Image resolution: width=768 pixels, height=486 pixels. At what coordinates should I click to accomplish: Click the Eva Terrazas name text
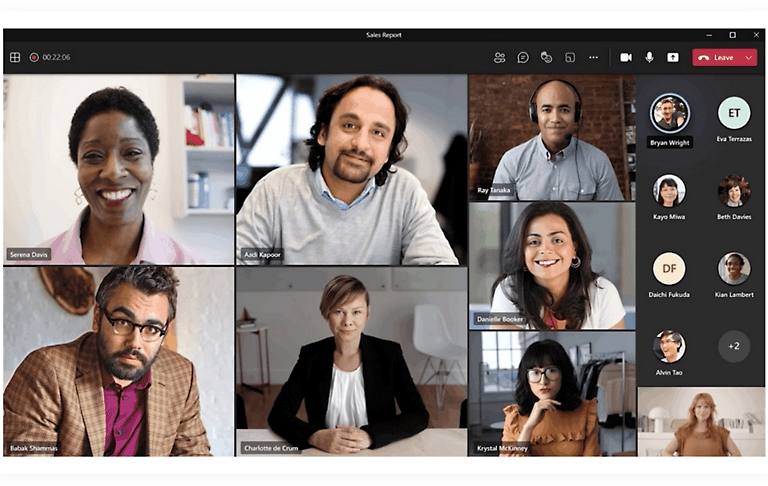coord(734,139)
